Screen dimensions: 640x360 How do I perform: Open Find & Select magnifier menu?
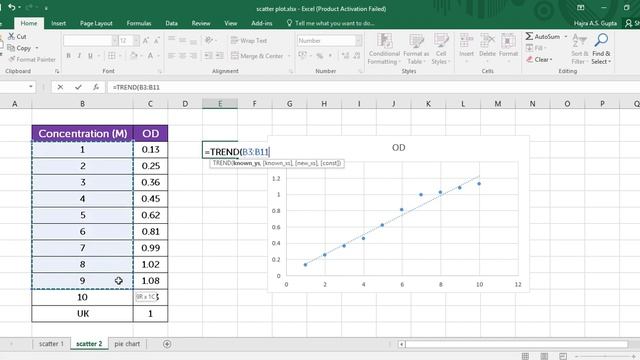tap(601, 49)
